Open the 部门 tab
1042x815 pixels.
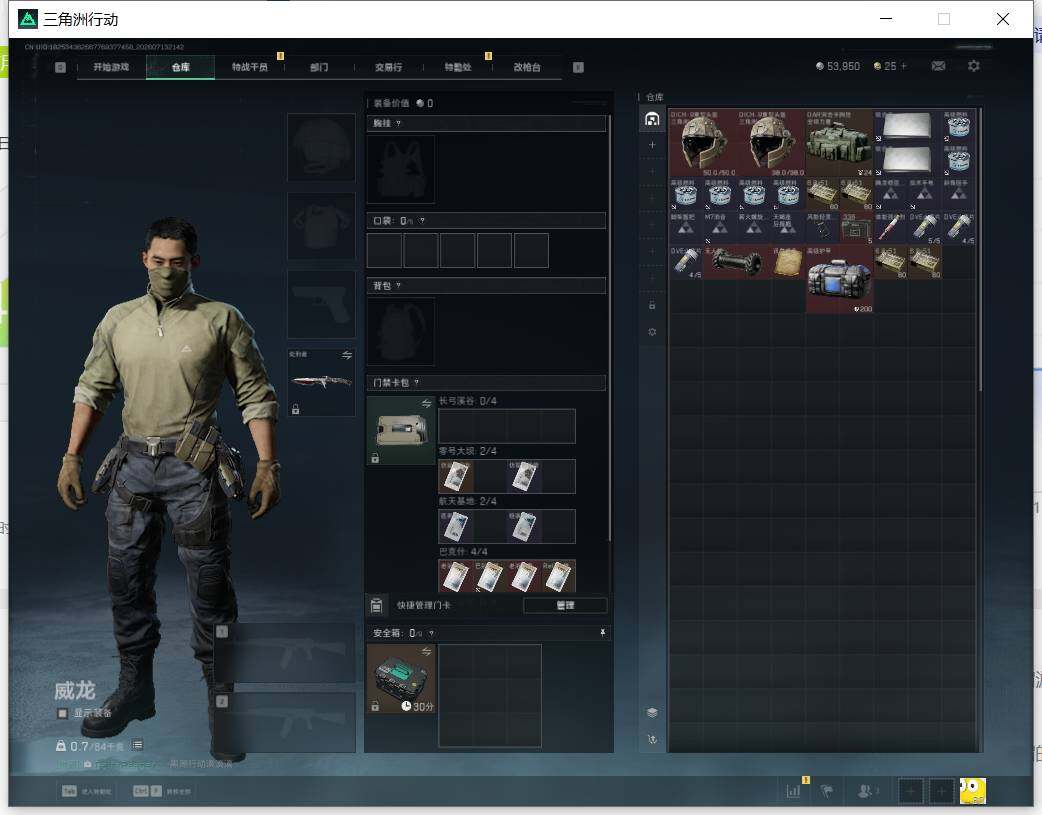tap(319, 67)
